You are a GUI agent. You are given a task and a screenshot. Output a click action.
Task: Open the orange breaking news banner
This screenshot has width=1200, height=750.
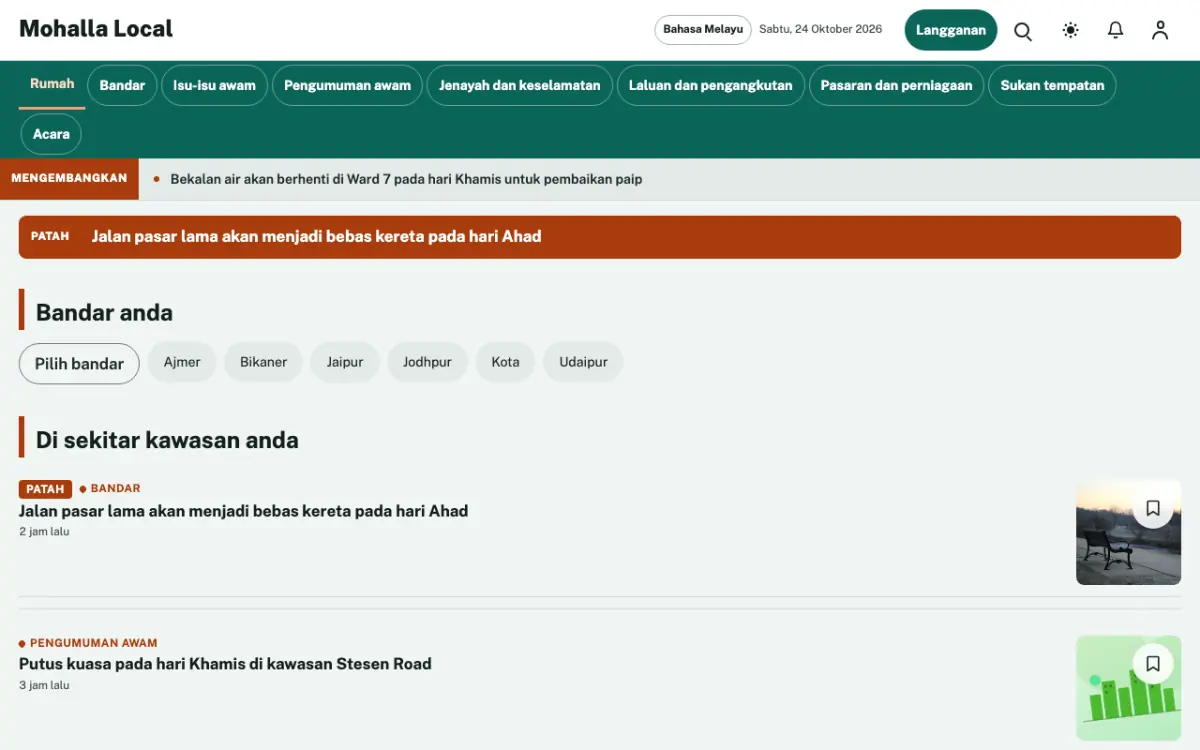[600, 237]
